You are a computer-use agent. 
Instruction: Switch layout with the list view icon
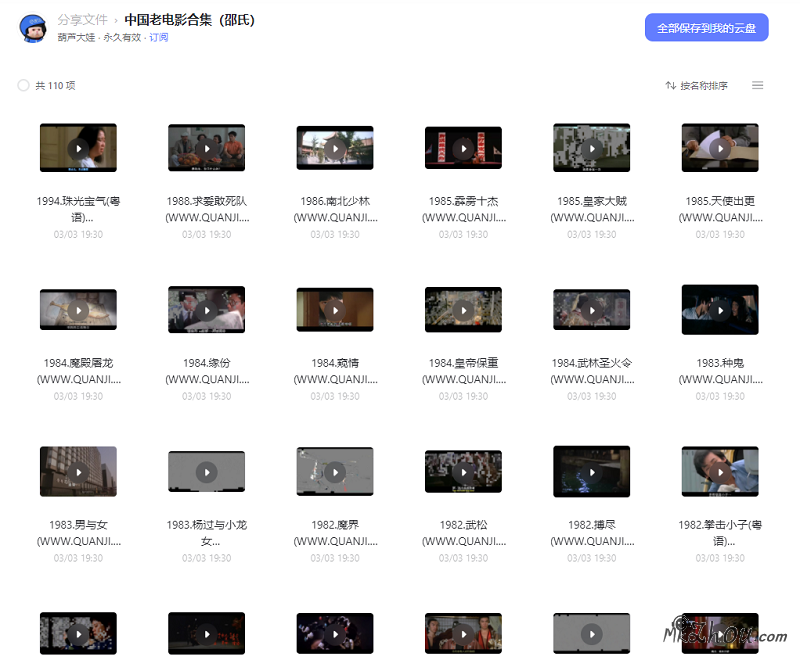pos(757,85)
